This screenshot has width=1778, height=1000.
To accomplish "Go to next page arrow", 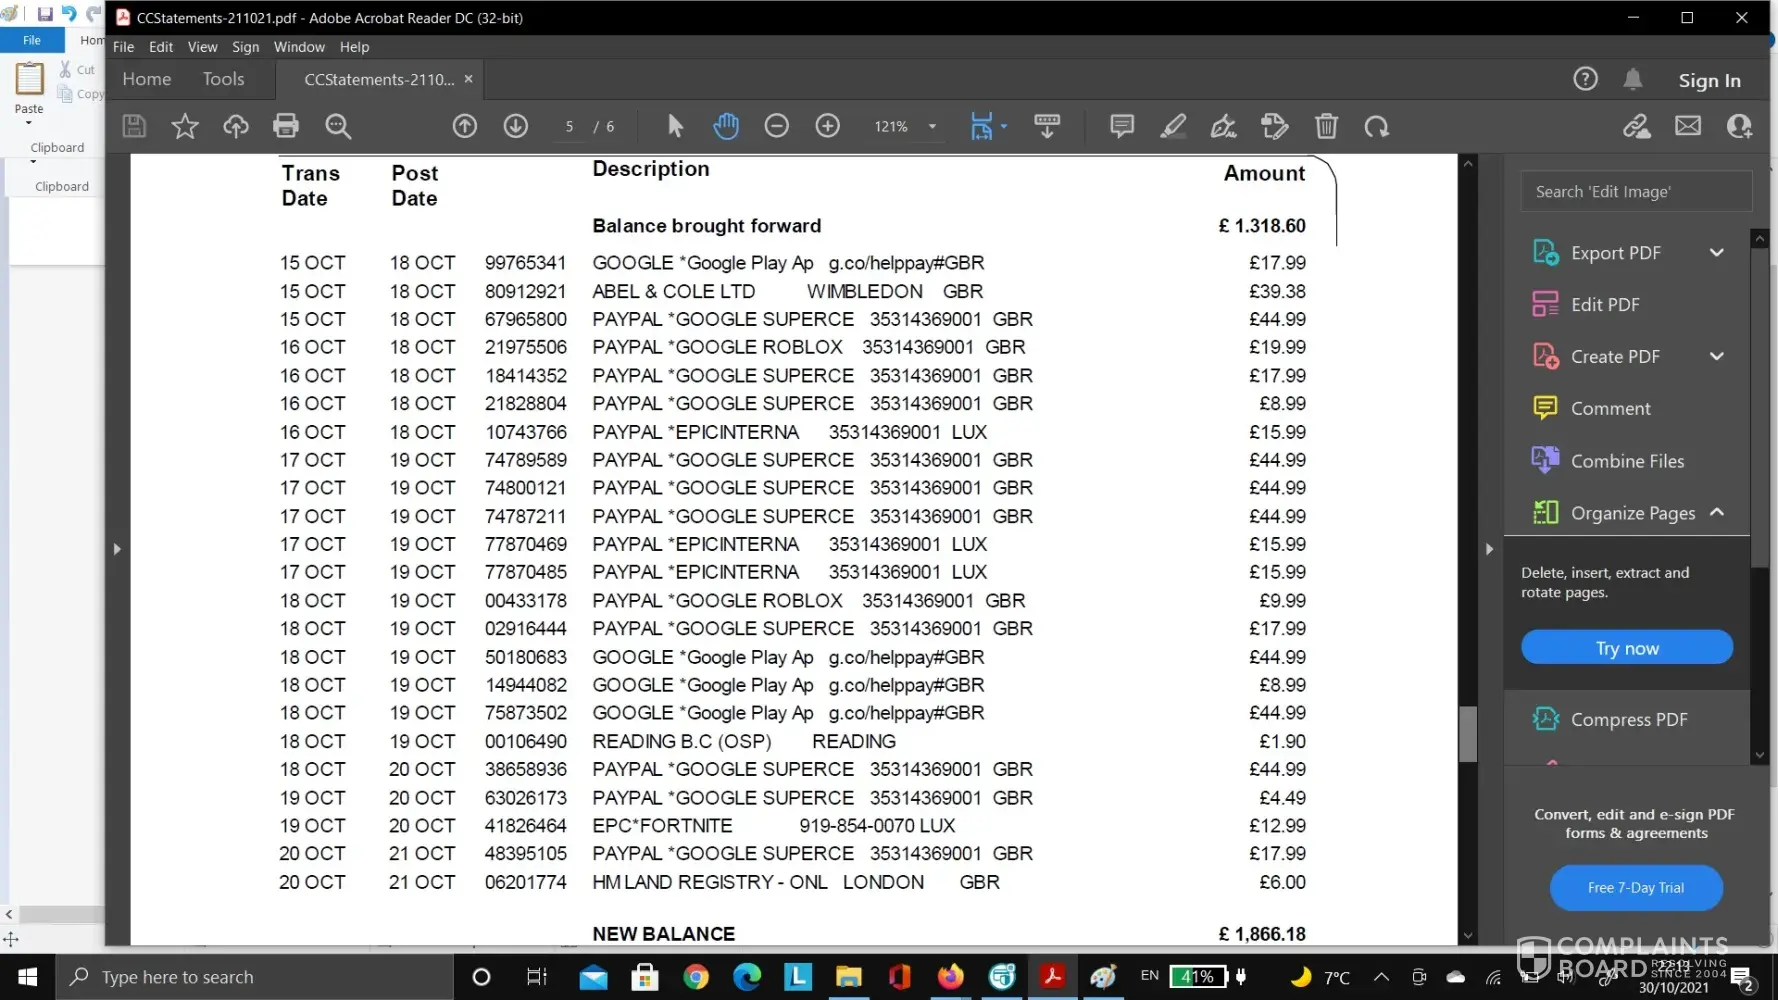I will pos(516,126).
